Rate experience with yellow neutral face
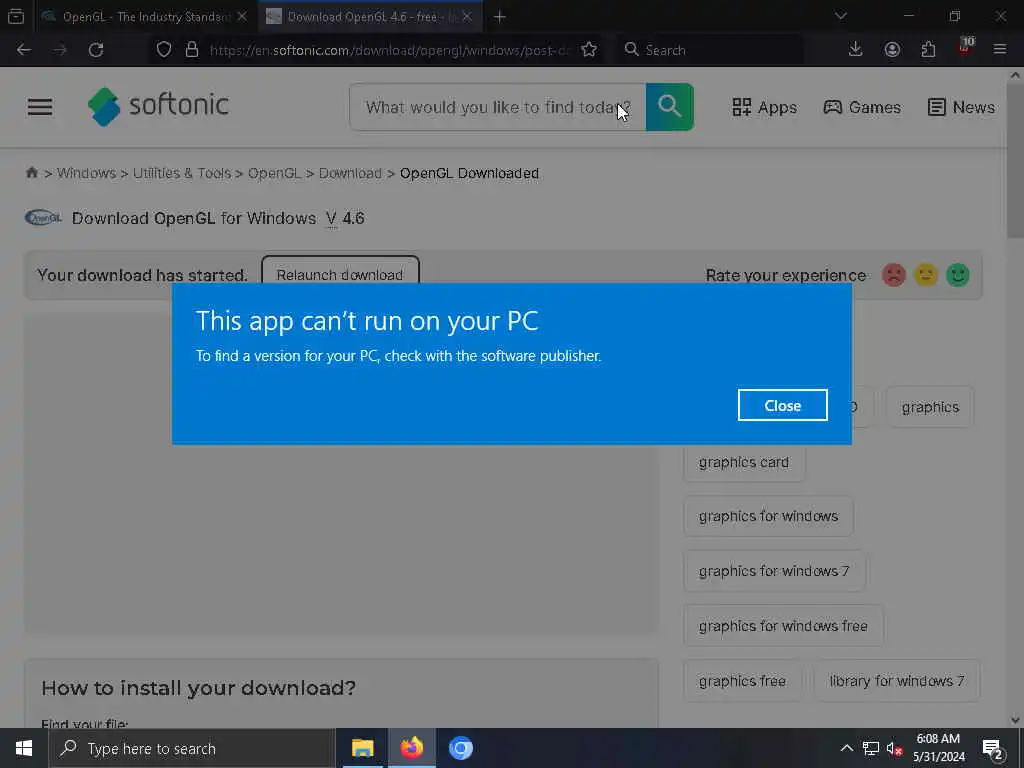Viewport: 1024px width, 768px height. pyautogui.click(x=925, y=275)
